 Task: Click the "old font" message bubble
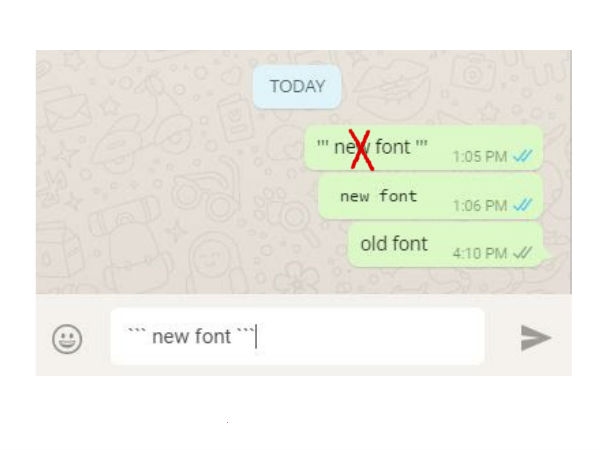click(x=446, y=245)
